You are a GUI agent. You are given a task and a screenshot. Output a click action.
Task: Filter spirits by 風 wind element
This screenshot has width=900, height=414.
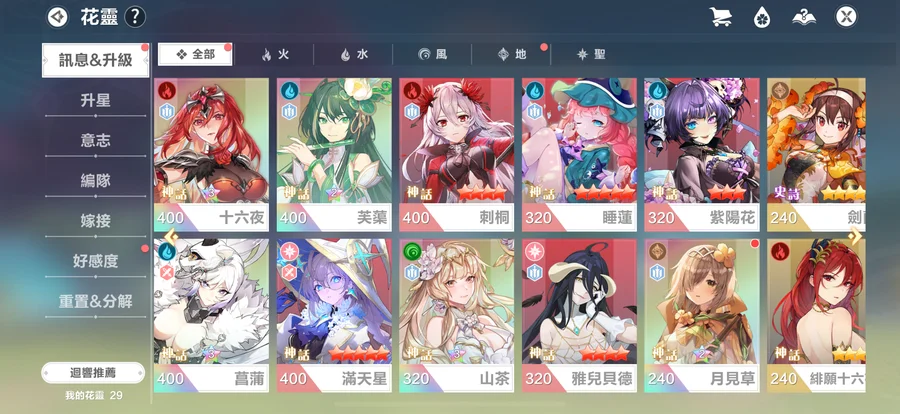[x=433, y=55]
